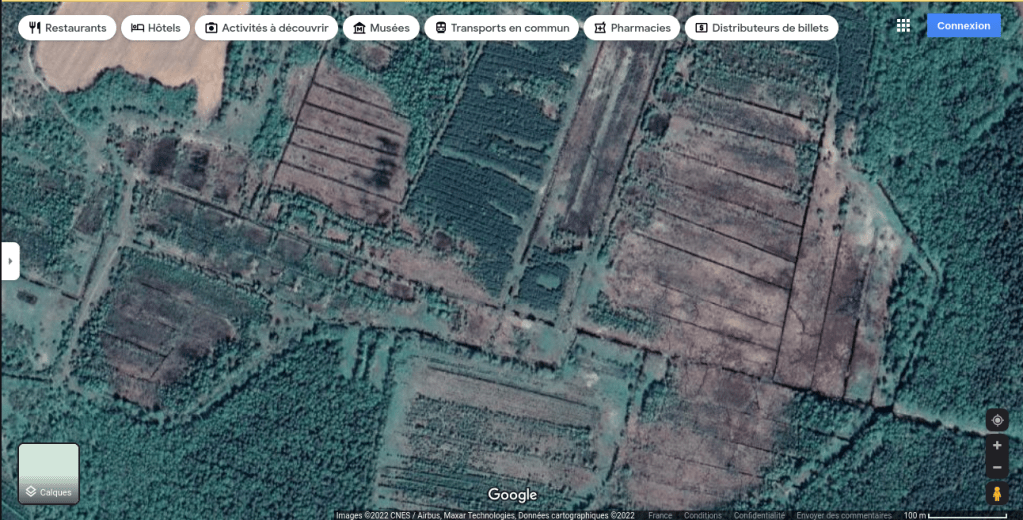This screenshot has height=520, width=1023.
Task: Find Pharmacies nearby
Action: point(631,28)
